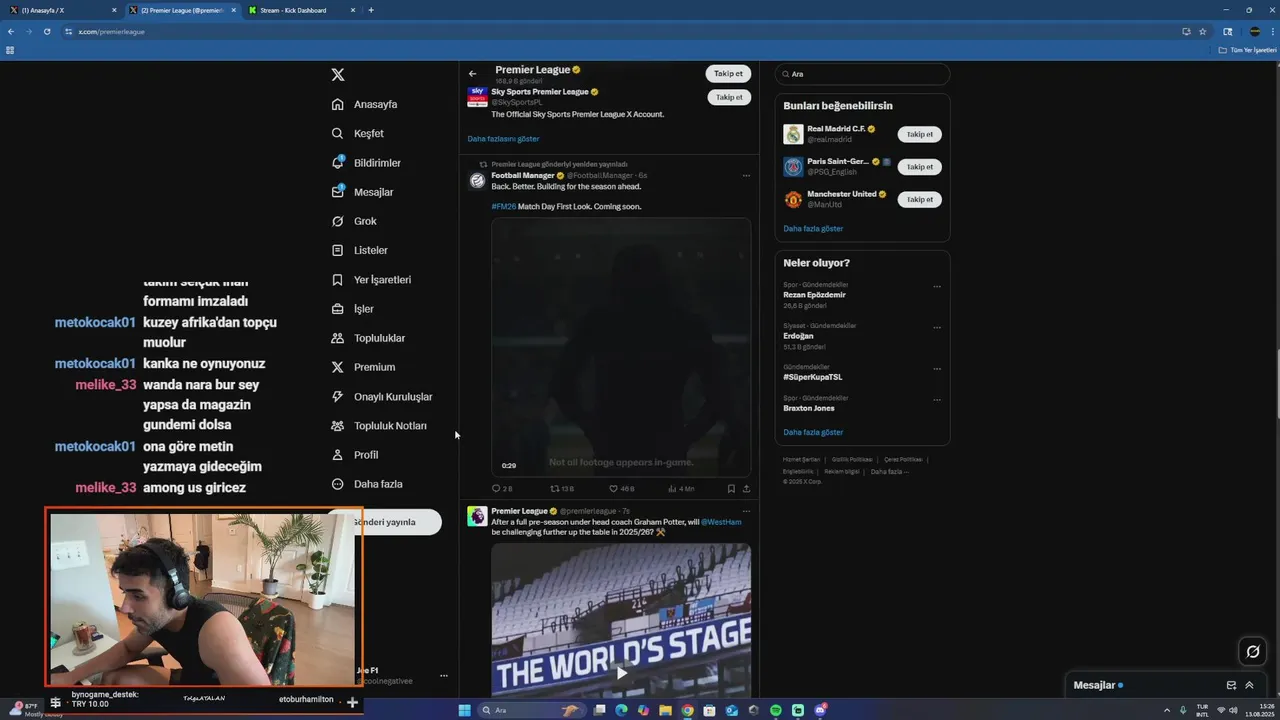Click the Yer İşaretleri bookmark icon
The height and width of the screenshot is (720, 1280).
[x=337, y=280]
